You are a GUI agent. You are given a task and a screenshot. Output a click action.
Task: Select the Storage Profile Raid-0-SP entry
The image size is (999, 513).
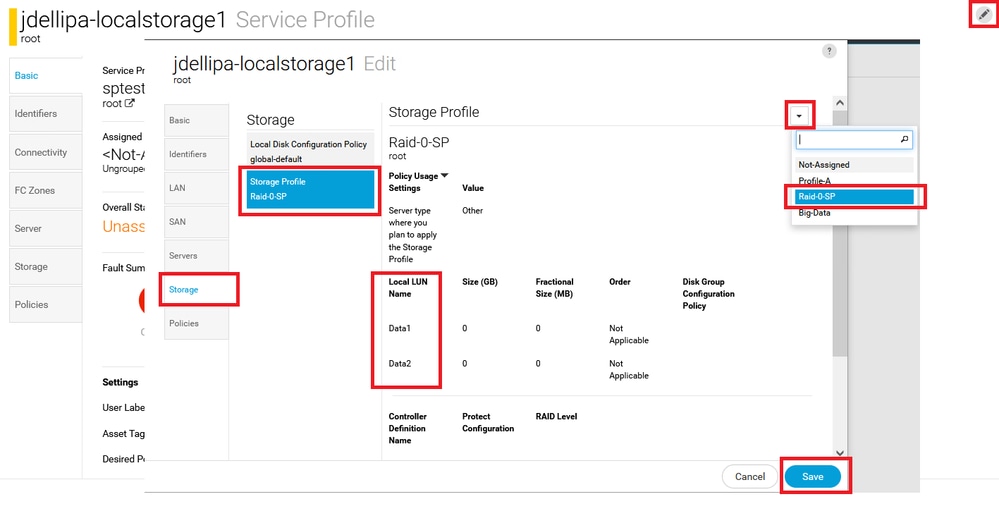(310, 189)
